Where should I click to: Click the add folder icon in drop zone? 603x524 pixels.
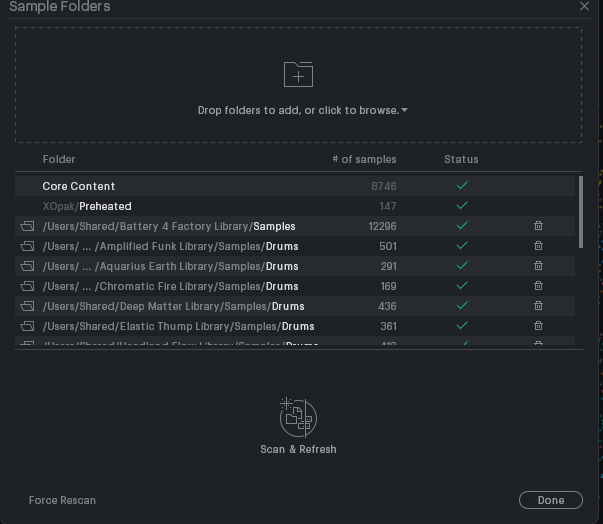click(x=298, y=74)
